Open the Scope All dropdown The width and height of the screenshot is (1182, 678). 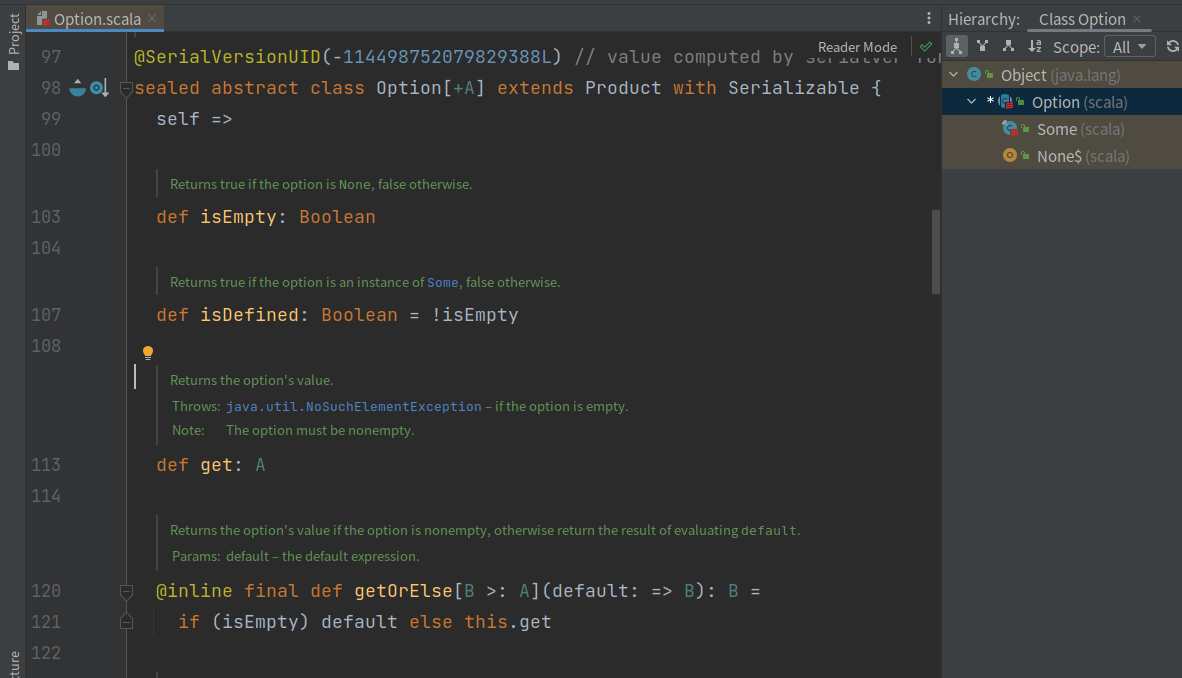[1129, 47]
